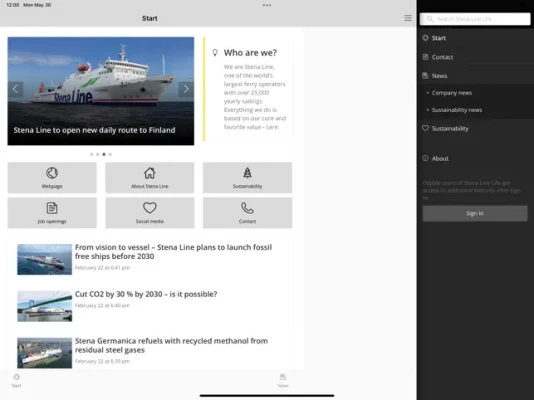This screenshot has height=400, width=534.
Task: Click the Sustainability heart icon in sidebar
Action: (x=425, y=128)
